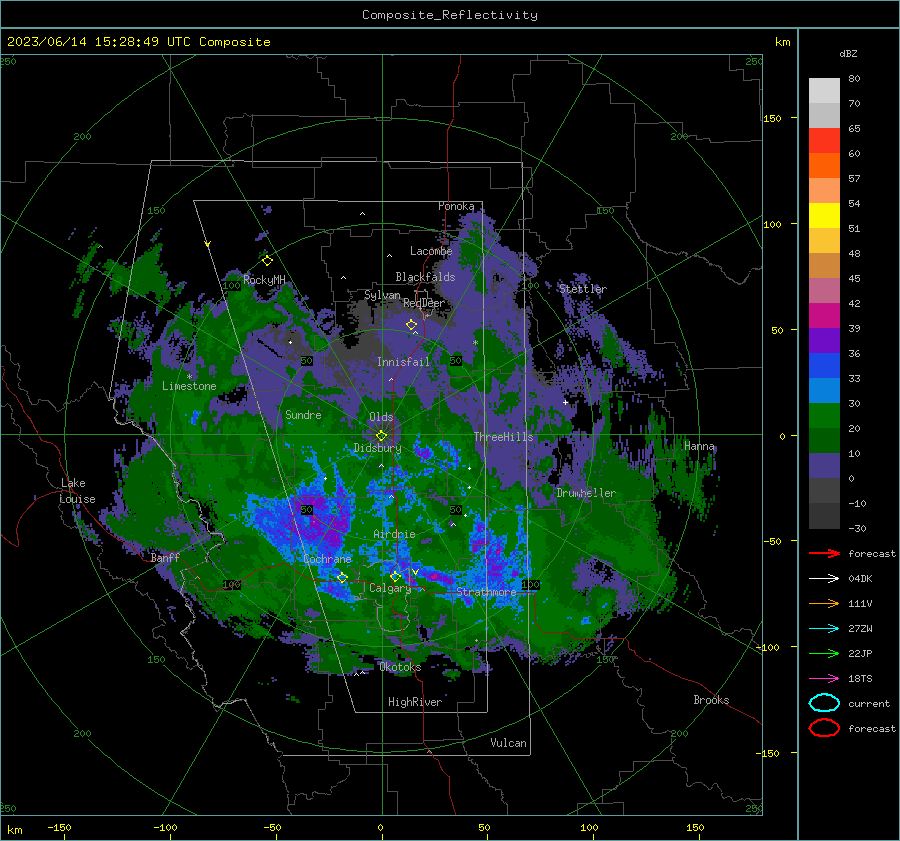
Task: Click the HighRiver city label
Action: [415, 702]
